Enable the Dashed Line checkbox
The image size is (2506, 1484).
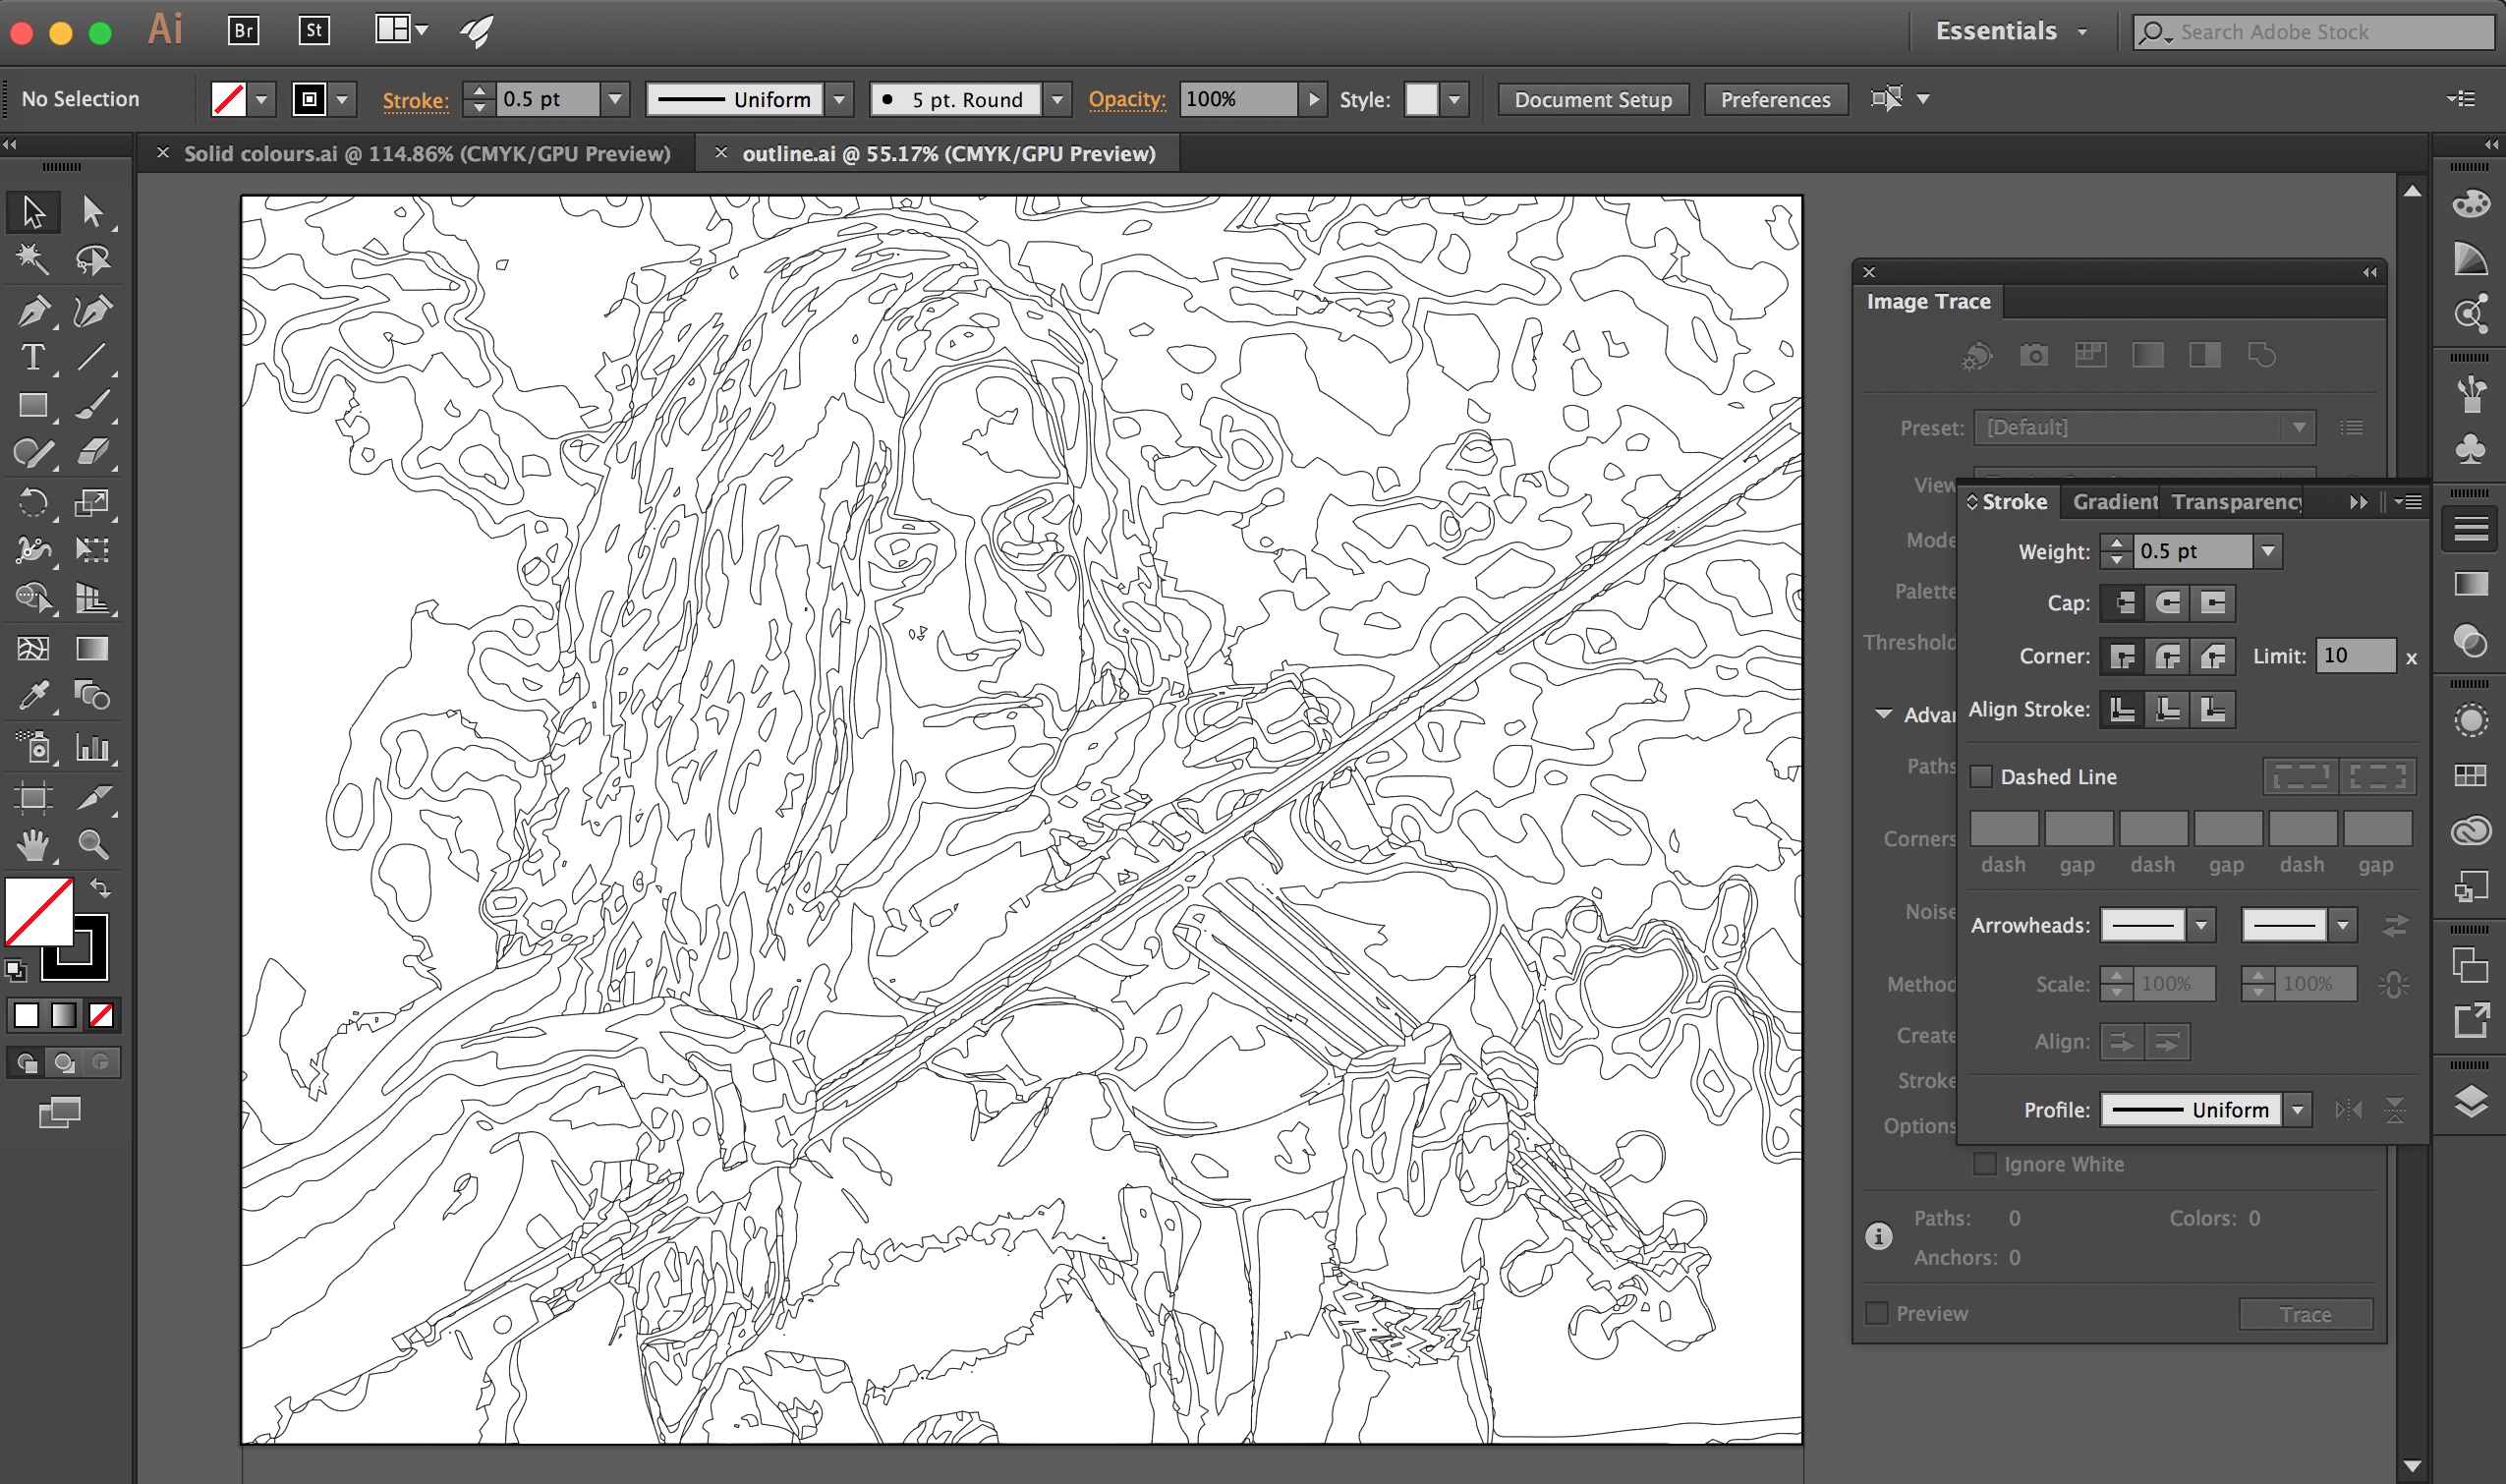[x=1981, y=776]
